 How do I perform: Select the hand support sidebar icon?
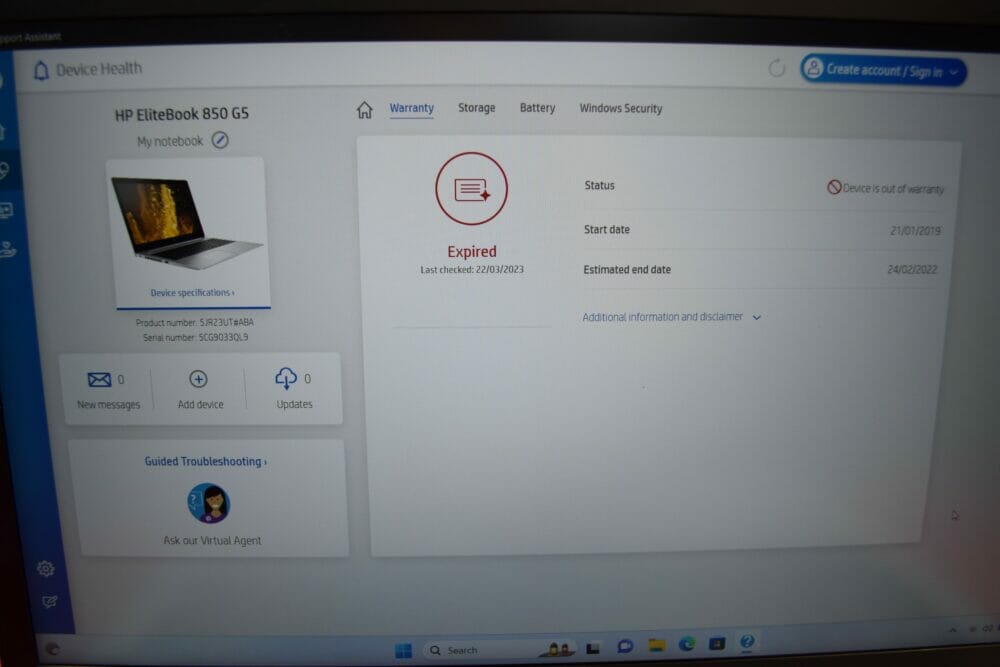[8, 249]
